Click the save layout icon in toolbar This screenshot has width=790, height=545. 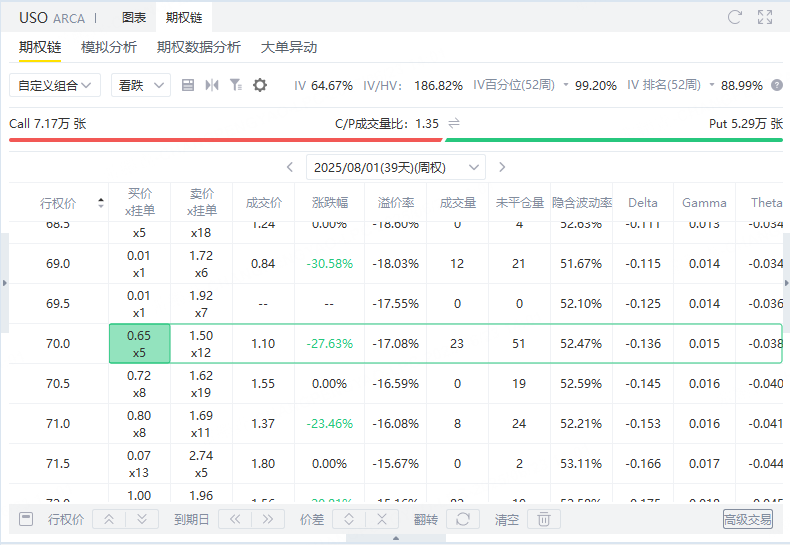[188, 85]
